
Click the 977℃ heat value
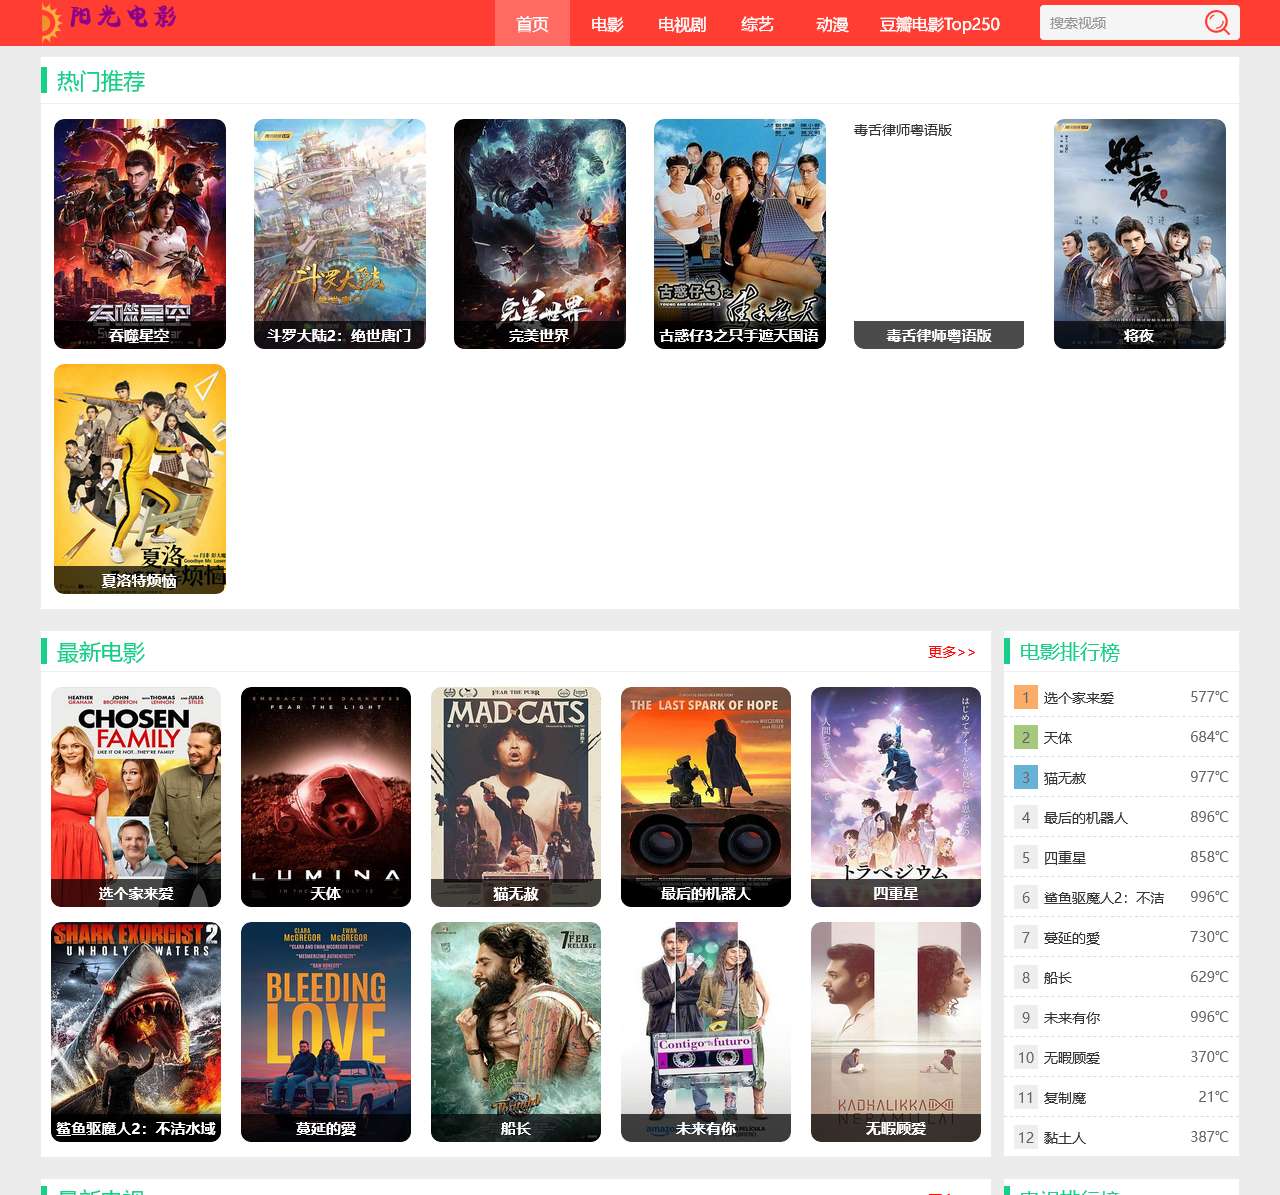[1209, 777]
